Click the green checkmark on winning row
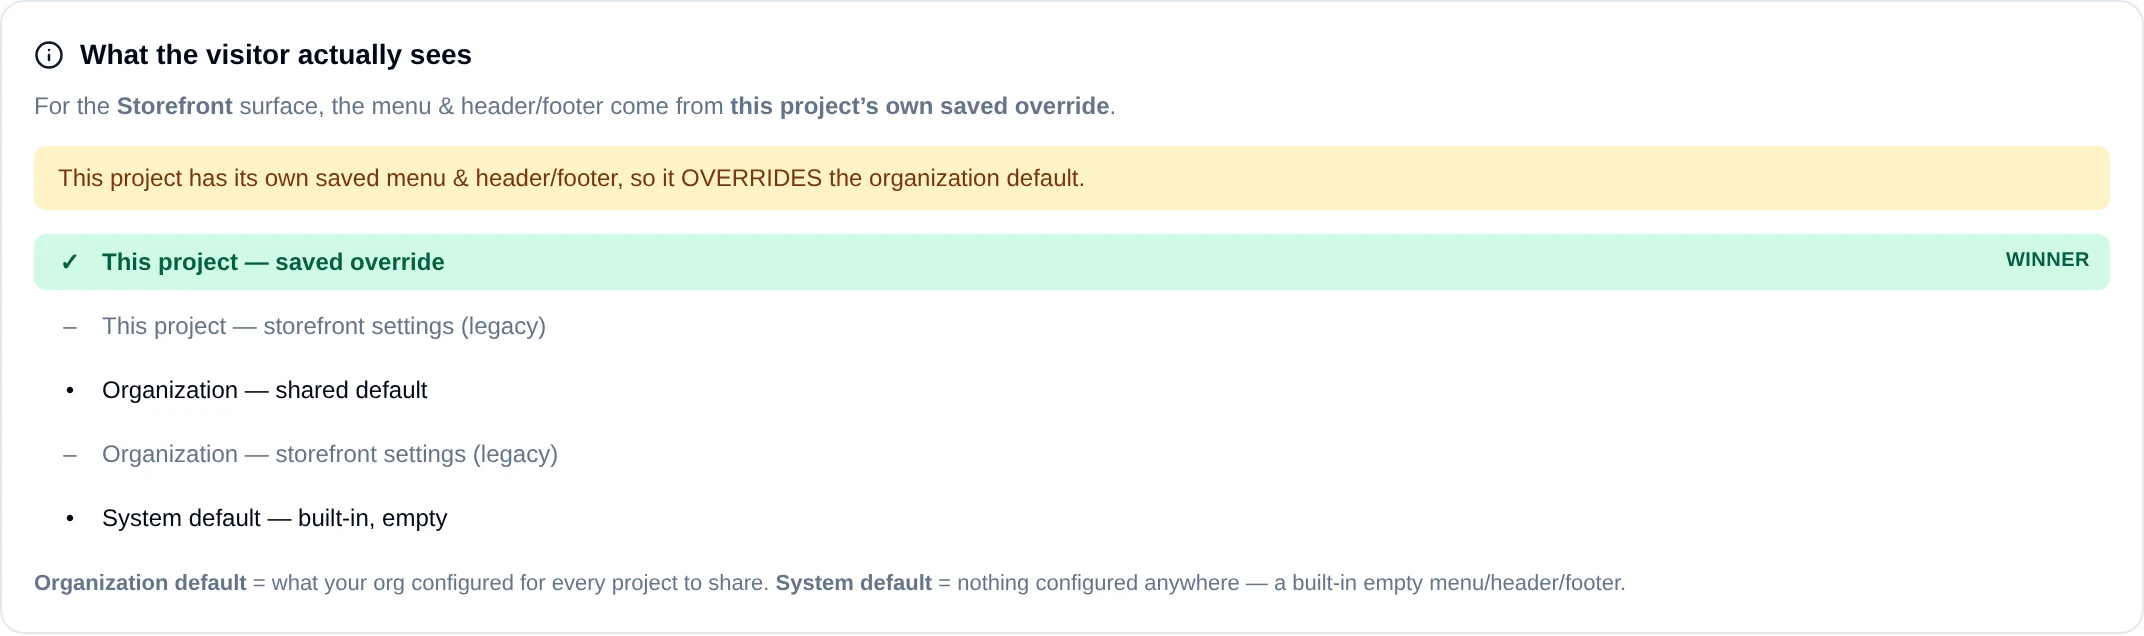Viewport: 2144px width, 636px height. tap(69, 262)
